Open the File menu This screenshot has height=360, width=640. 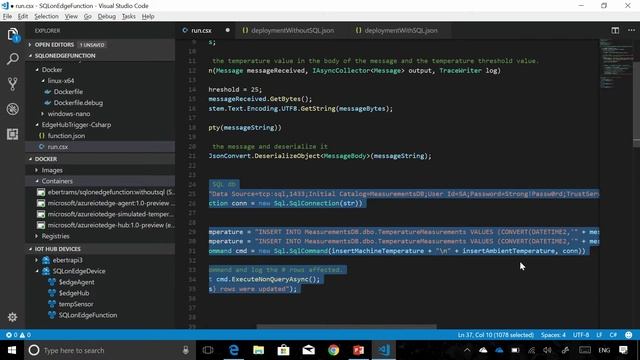[x=7, y=16]
